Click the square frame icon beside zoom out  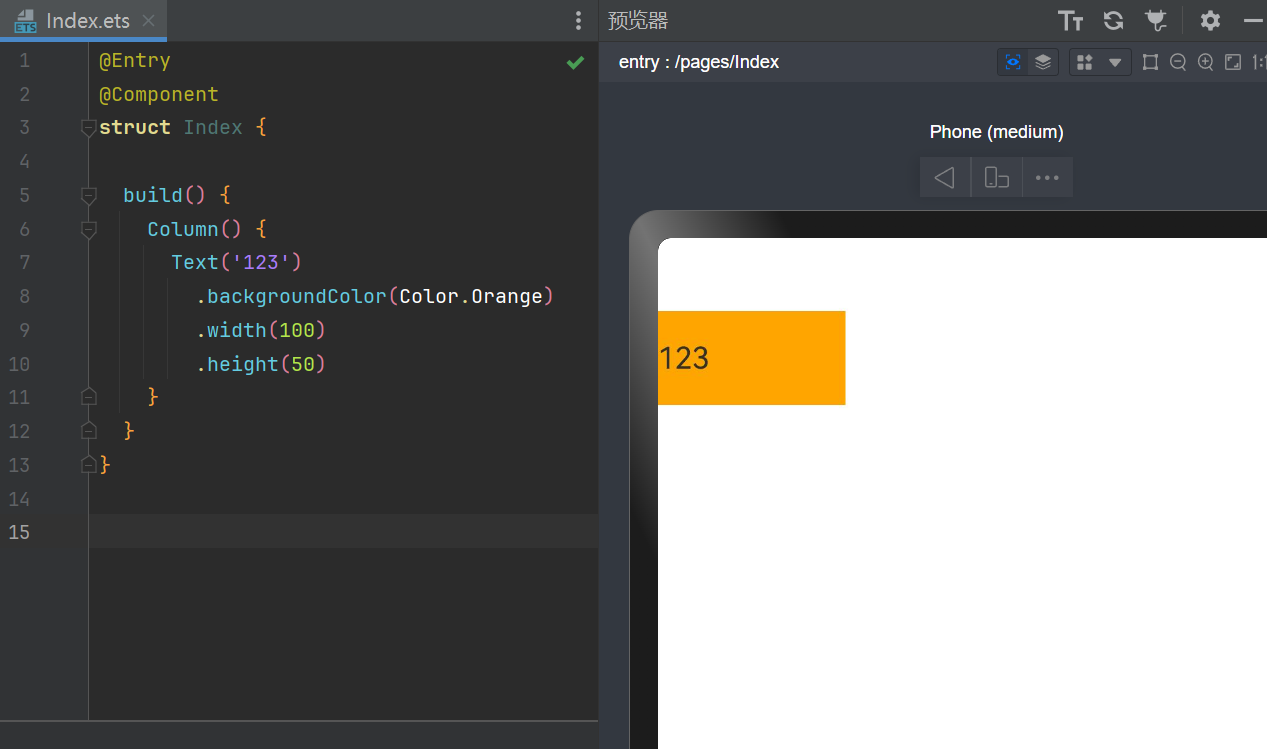[1150, 62]
